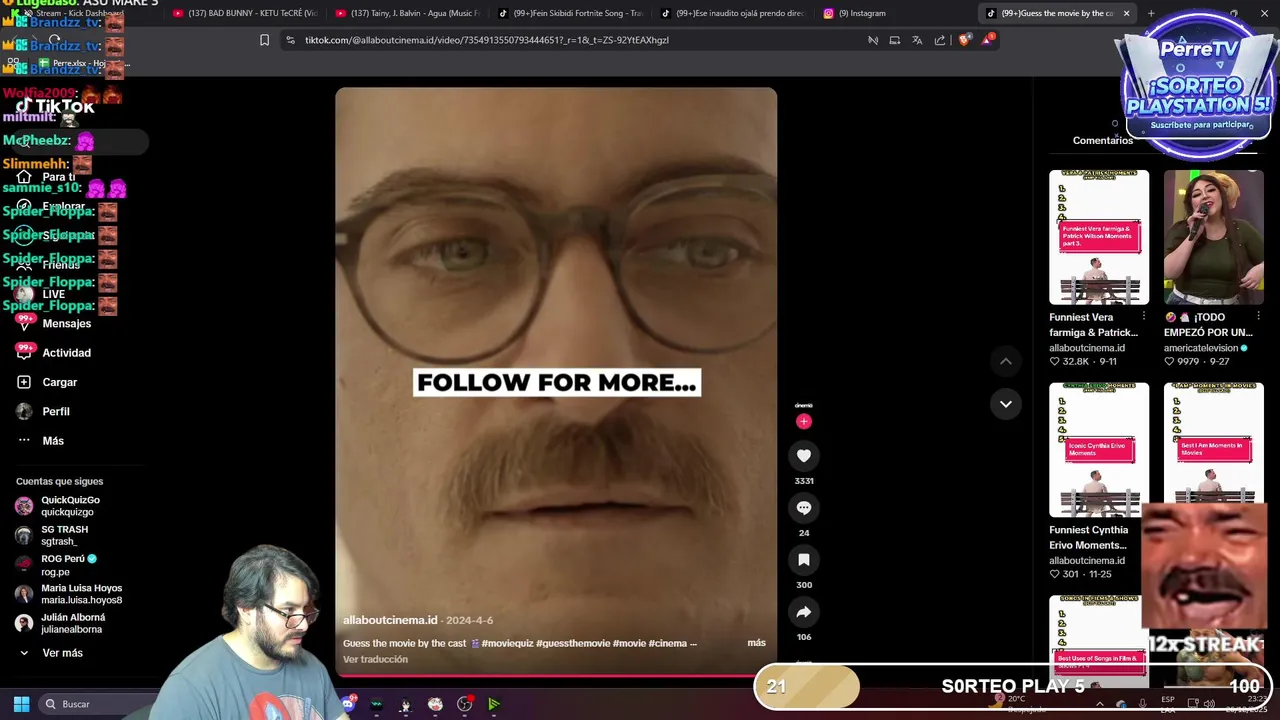Open comments via the speech bubble icon
This screenshot has height=720, width=1280.
click(803, 508)
